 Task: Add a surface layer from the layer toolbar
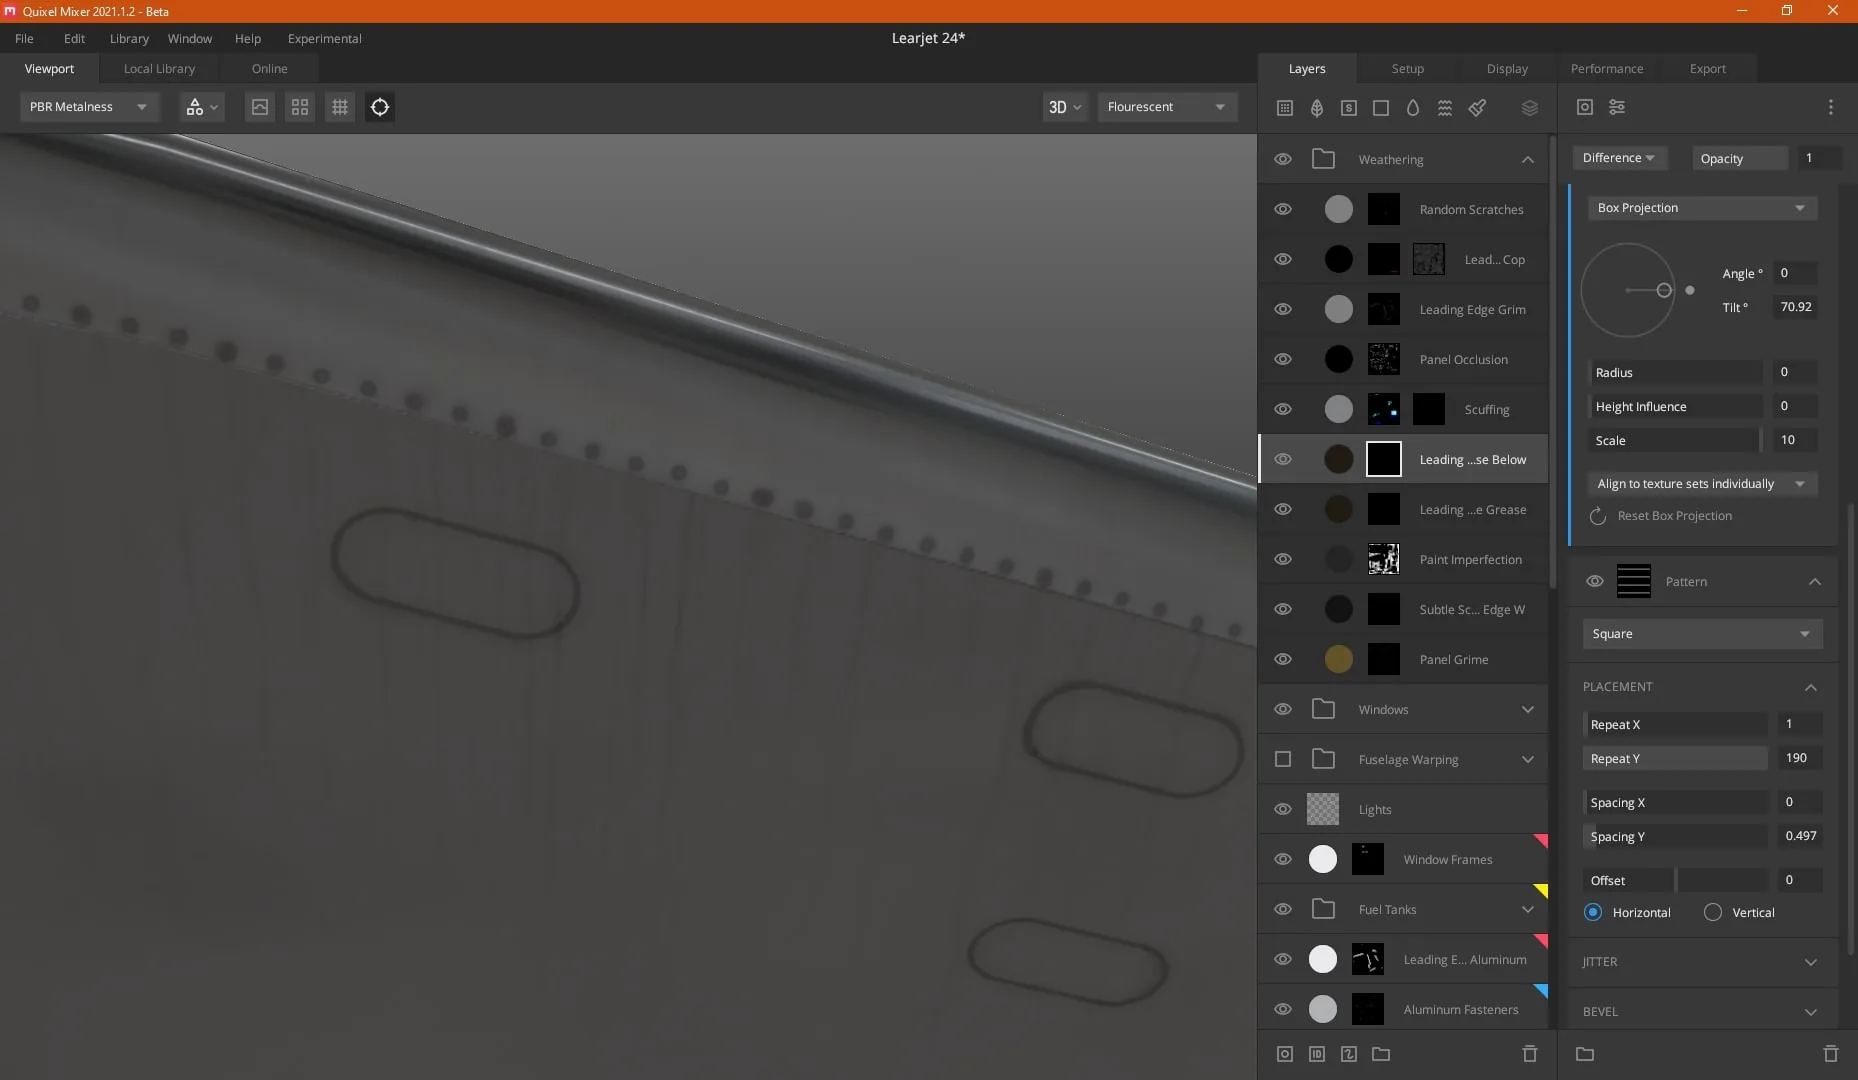1285,107
